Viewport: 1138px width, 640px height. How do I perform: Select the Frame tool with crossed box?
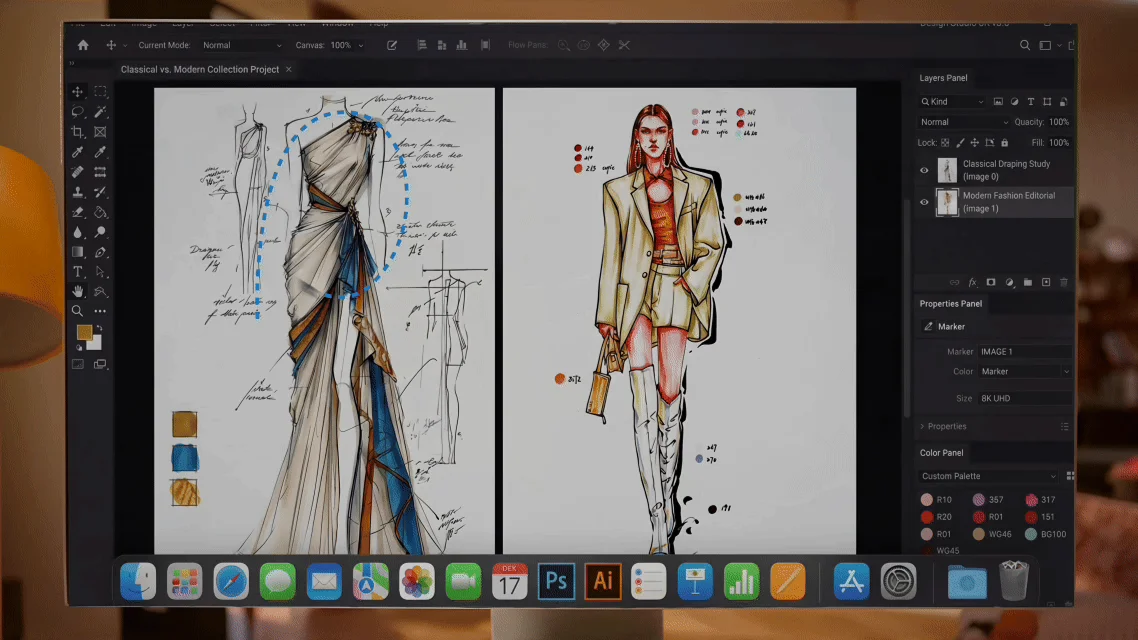click(100, 132)
